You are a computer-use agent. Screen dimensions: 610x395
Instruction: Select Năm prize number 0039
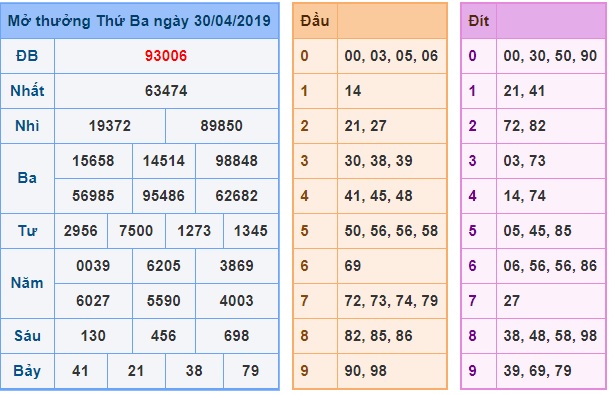coord(93,266)
